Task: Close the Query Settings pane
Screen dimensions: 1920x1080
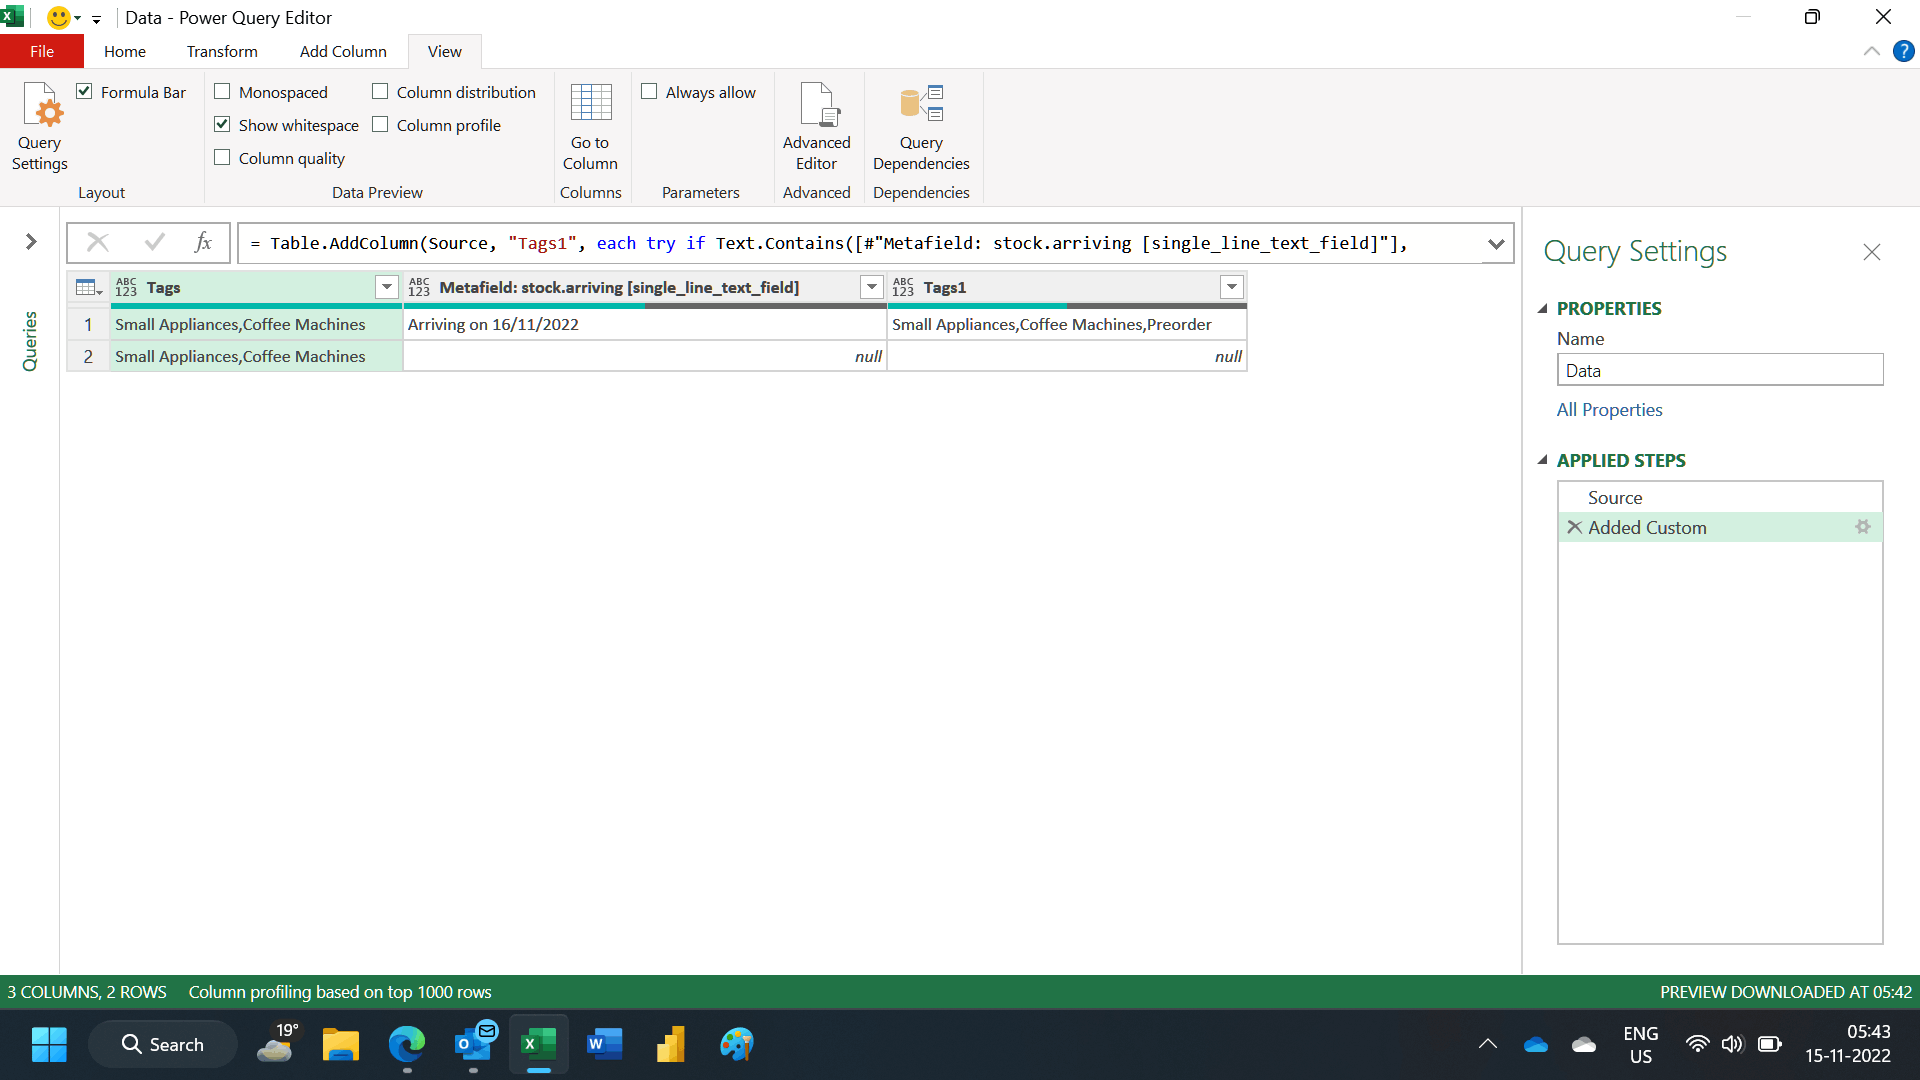Action: pyautogui.click(x=1872, y=252)
